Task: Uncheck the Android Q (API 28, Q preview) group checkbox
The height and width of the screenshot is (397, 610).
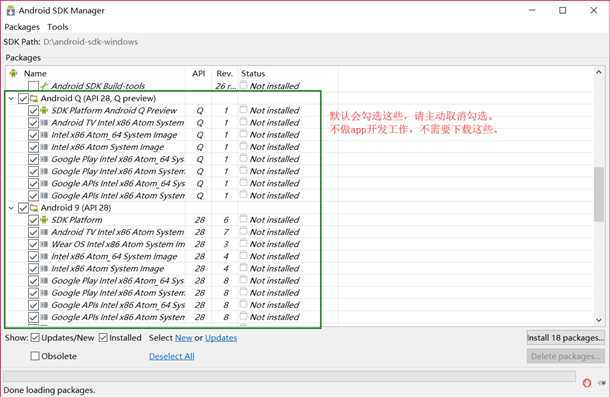Action: coord(23,98)
